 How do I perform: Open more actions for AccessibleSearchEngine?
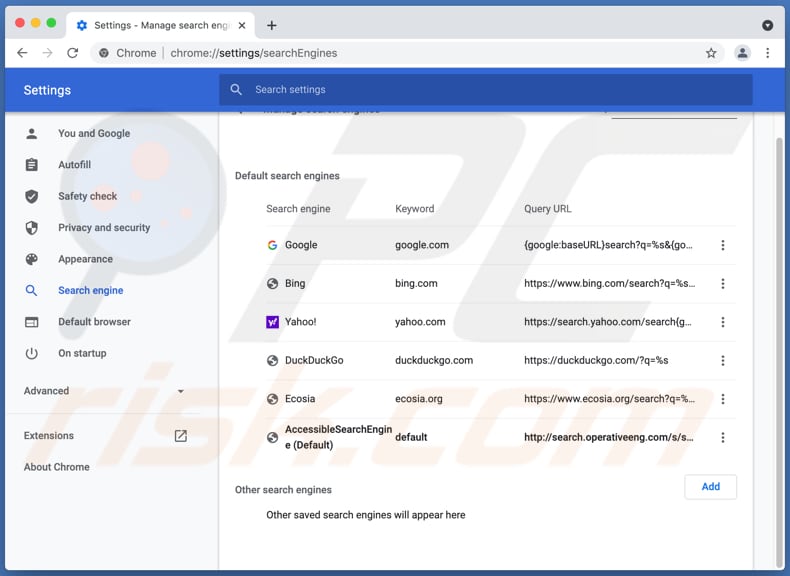(722, 437)
